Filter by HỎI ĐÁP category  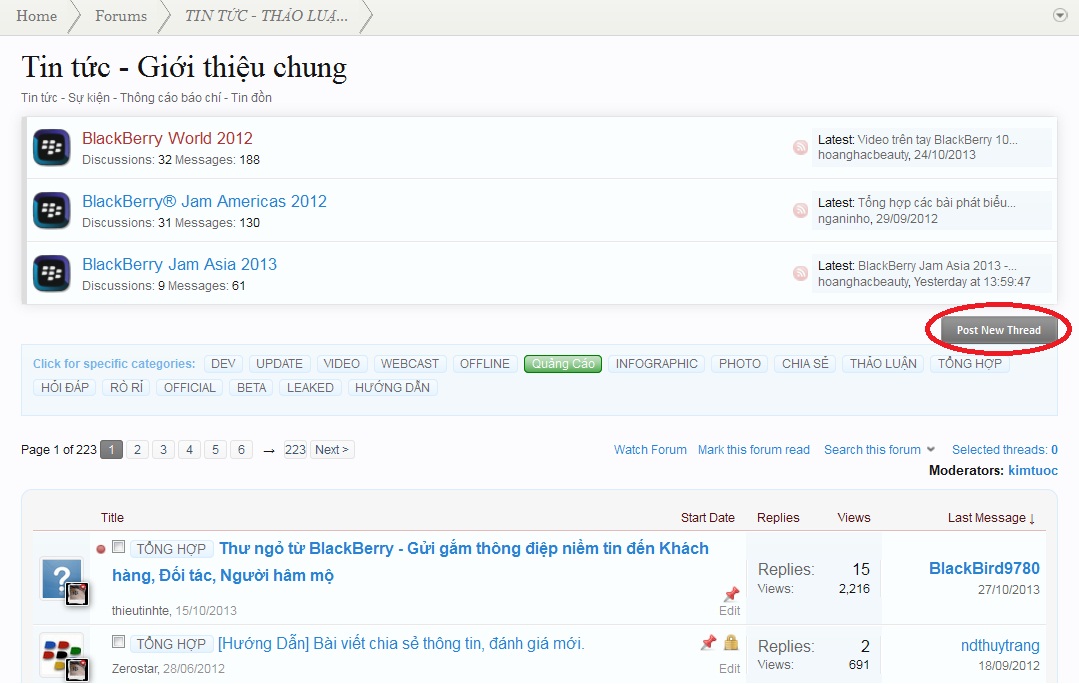tap(65, 387)
